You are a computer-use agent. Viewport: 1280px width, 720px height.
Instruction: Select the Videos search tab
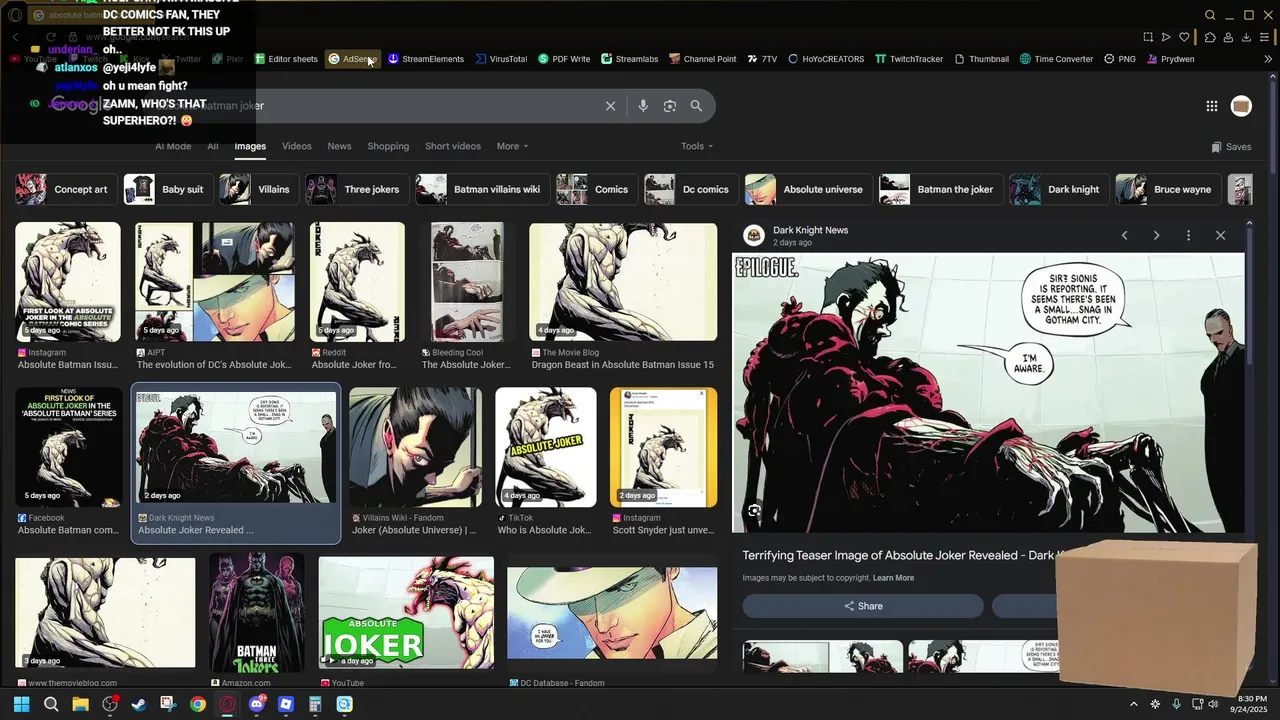point(297,146)
